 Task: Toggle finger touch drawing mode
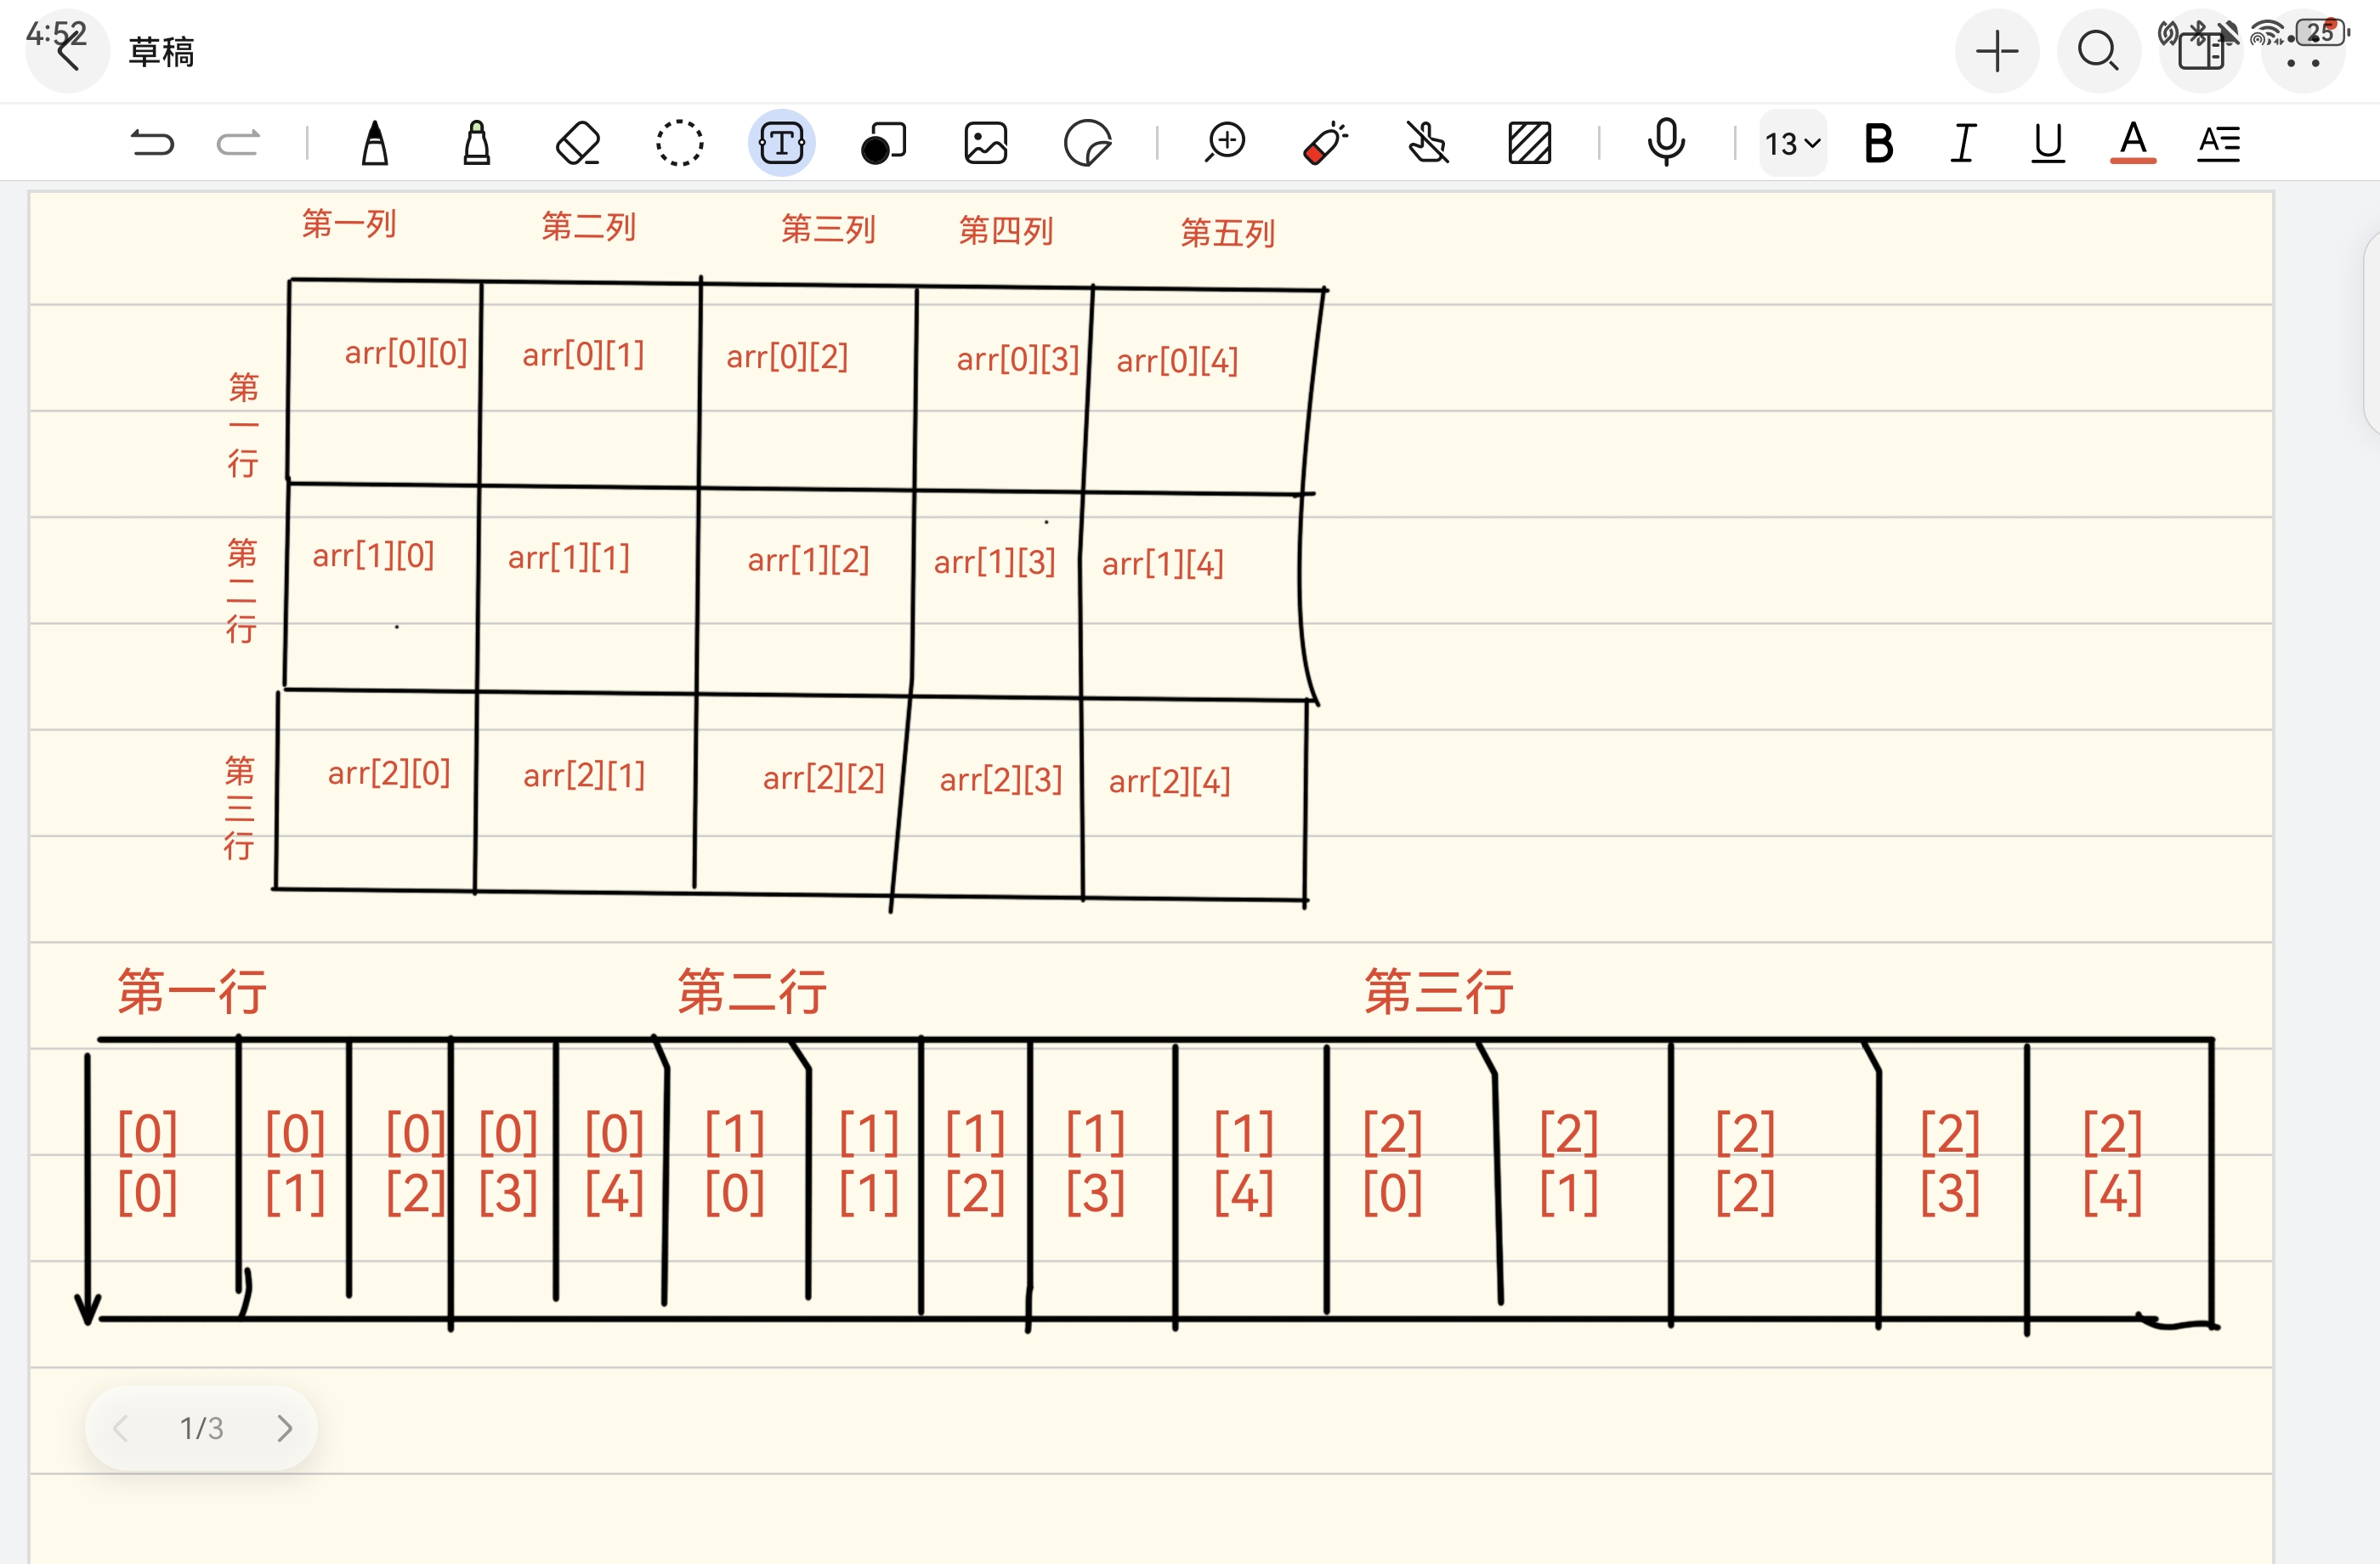[1428, 143]
